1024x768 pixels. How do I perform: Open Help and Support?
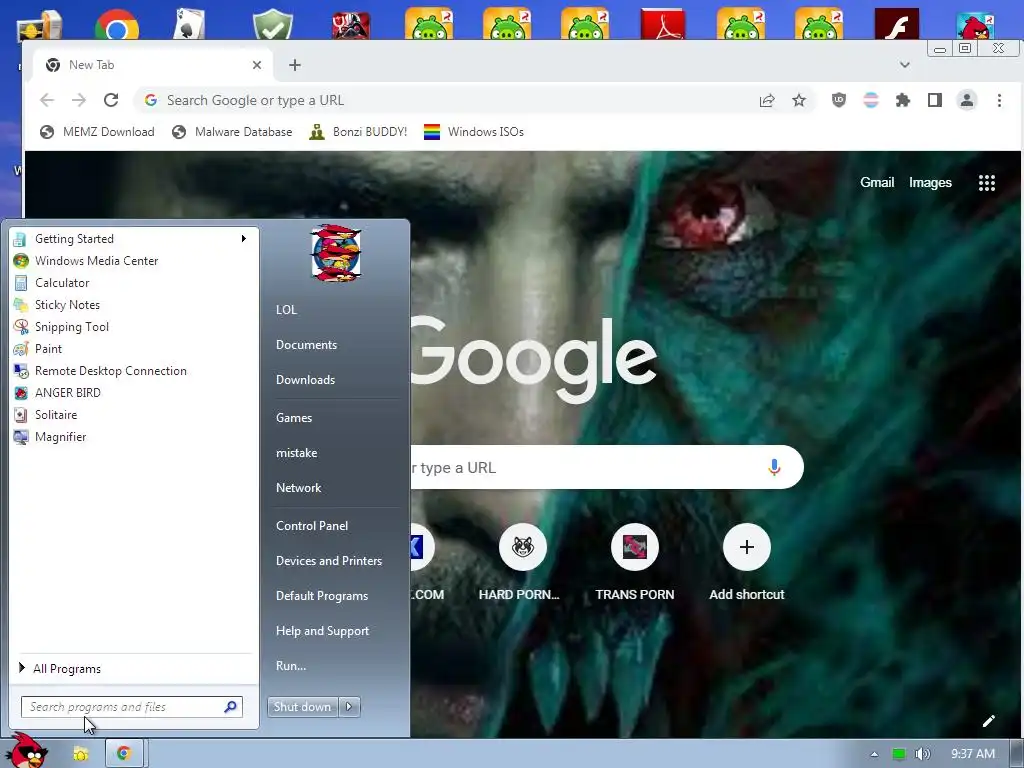coord(323,631)
